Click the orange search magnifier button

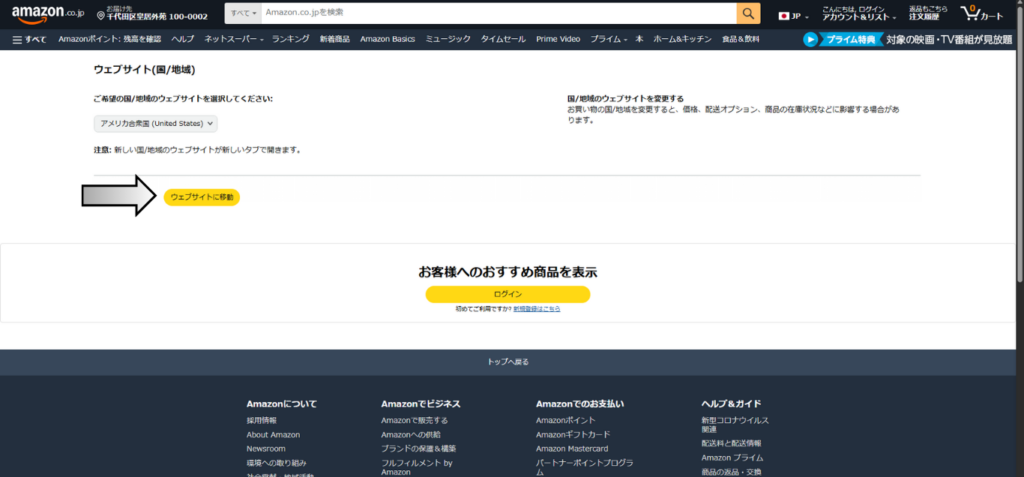(x=748, y=13)
